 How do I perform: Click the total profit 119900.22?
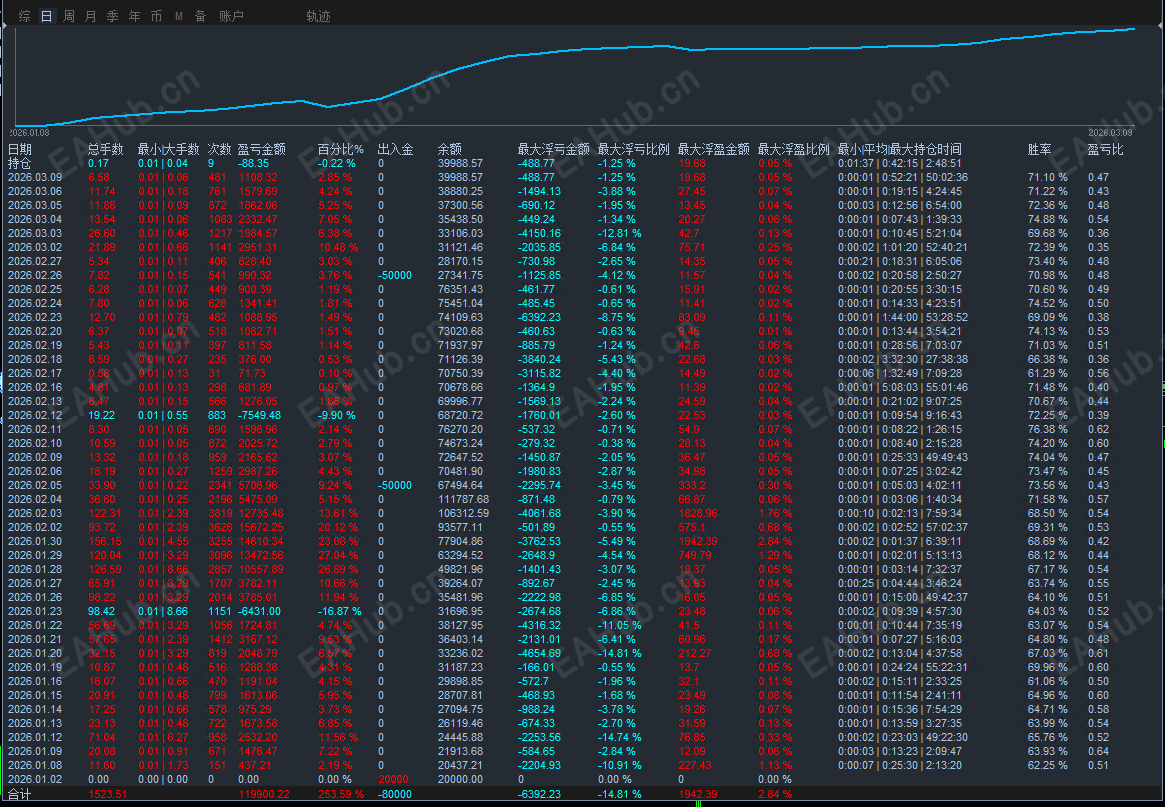point(264,794)
